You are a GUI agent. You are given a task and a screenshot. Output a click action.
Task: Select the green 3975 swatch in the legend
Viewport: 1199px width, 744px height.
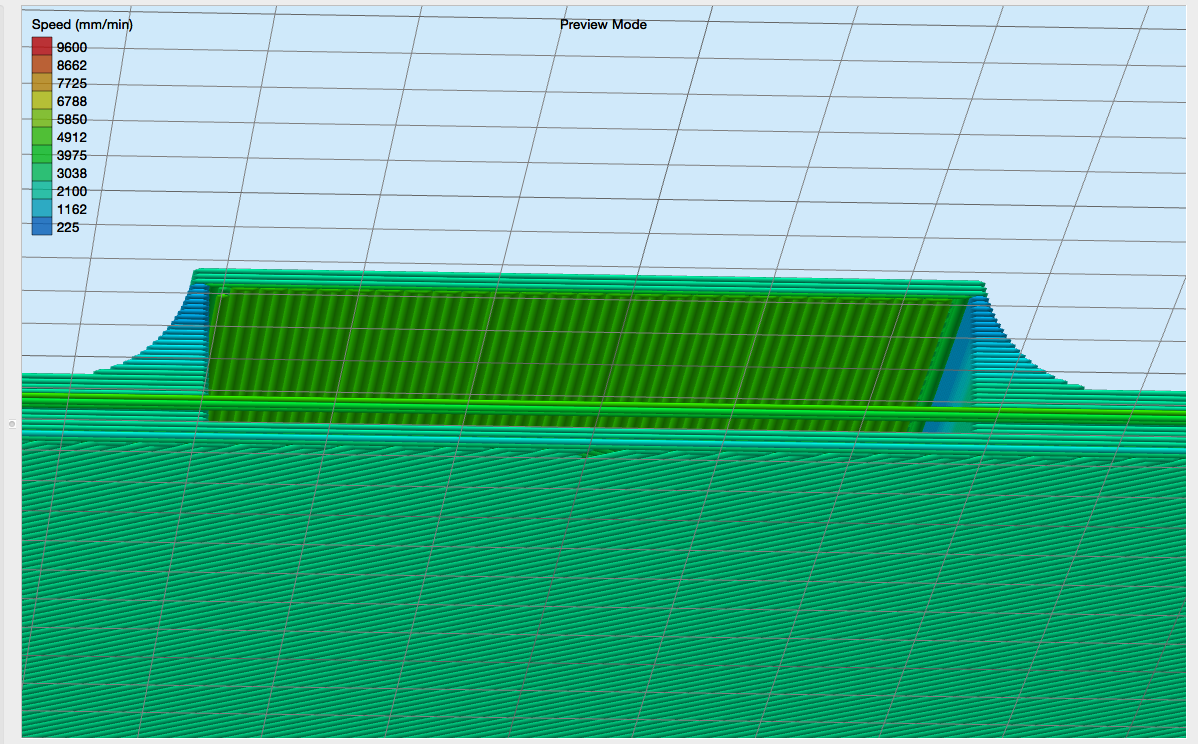[x=41, y=155]
